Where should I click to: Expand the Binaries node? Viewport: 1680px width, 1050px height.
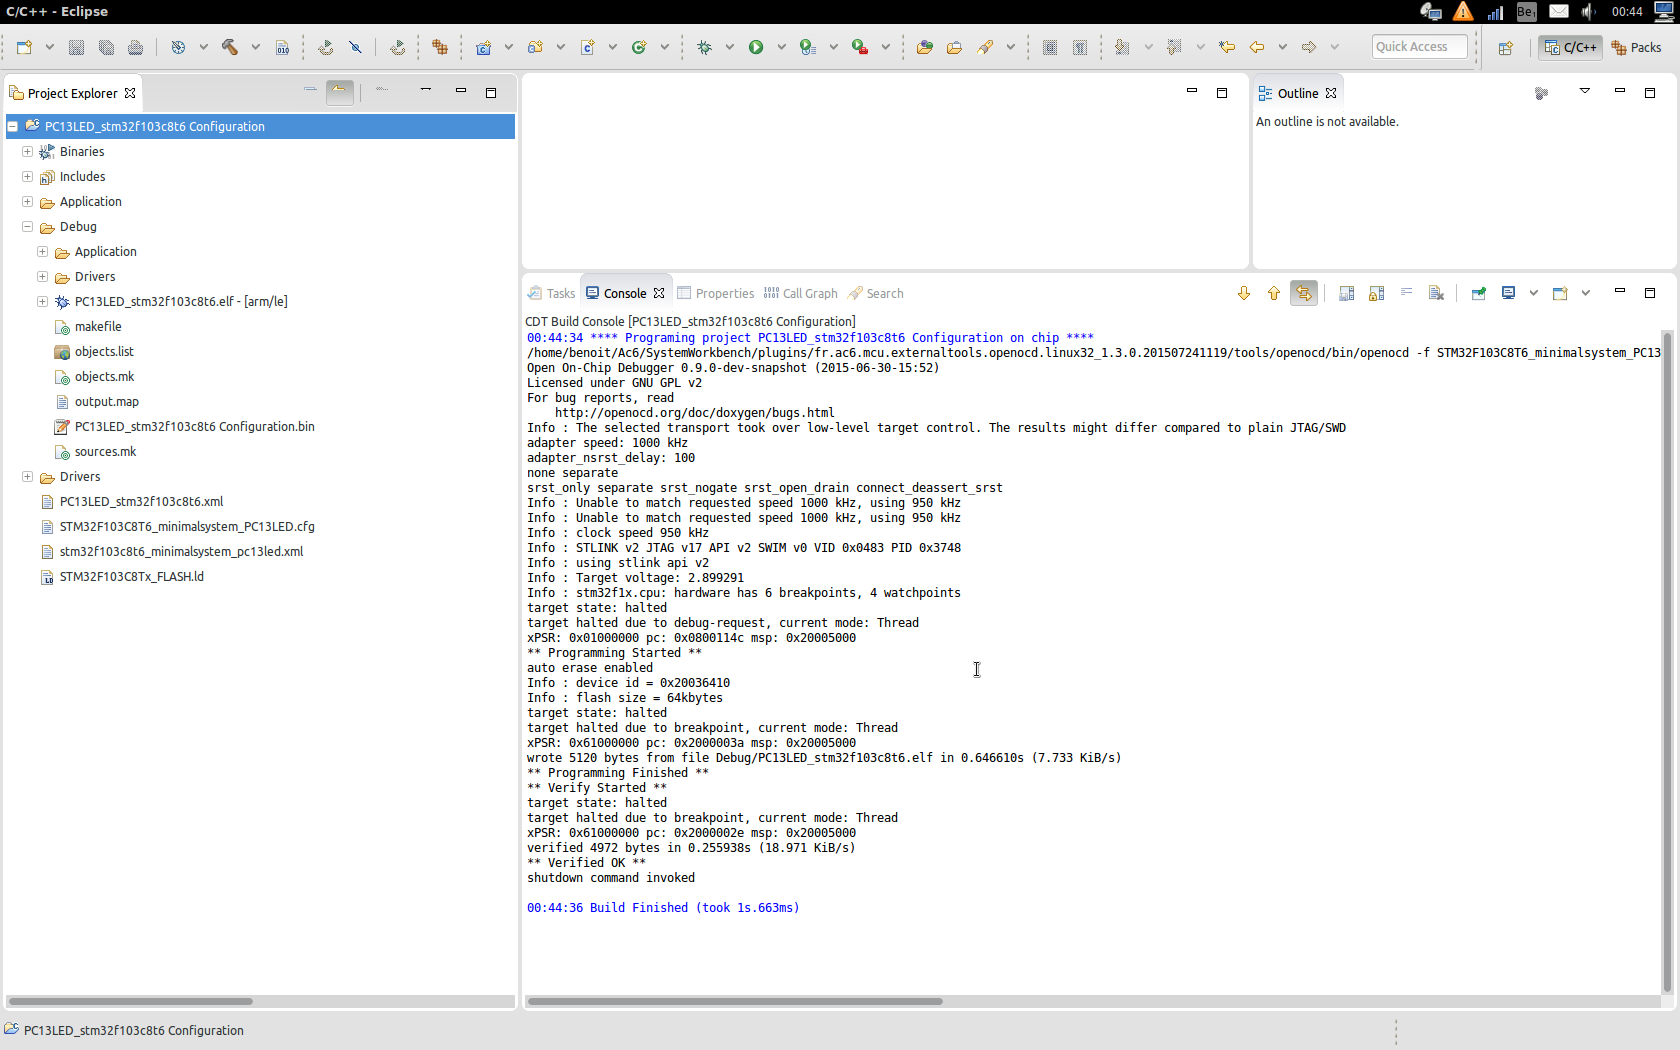28,152
